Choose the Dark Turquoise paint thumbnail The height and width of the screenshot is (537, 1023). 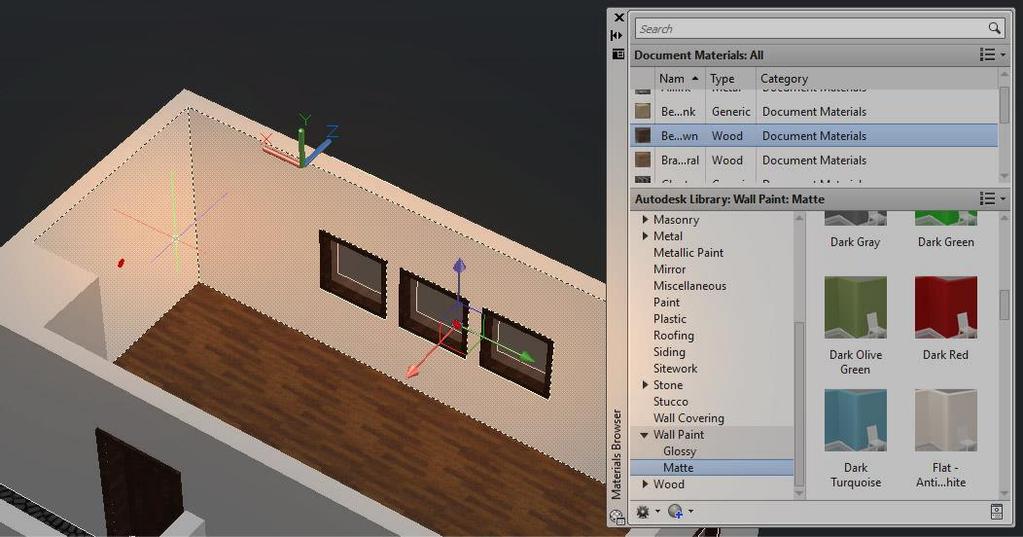(855, 420)
